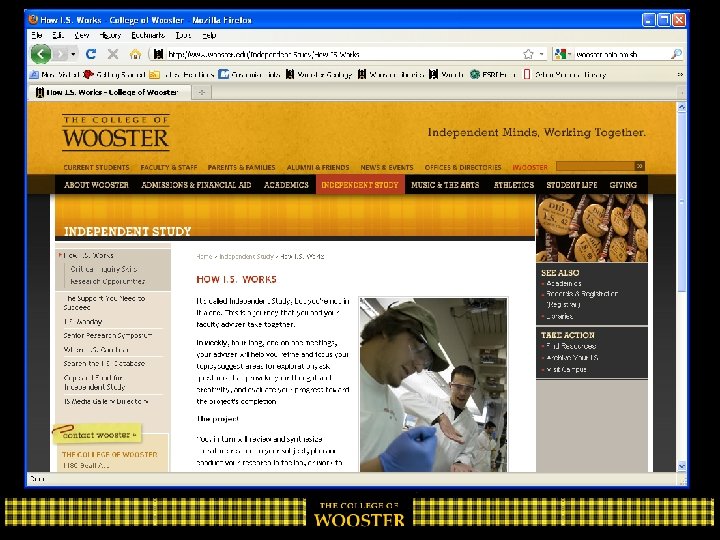
Task: Click the search magnifier icon
Action: tap(676, 54)
